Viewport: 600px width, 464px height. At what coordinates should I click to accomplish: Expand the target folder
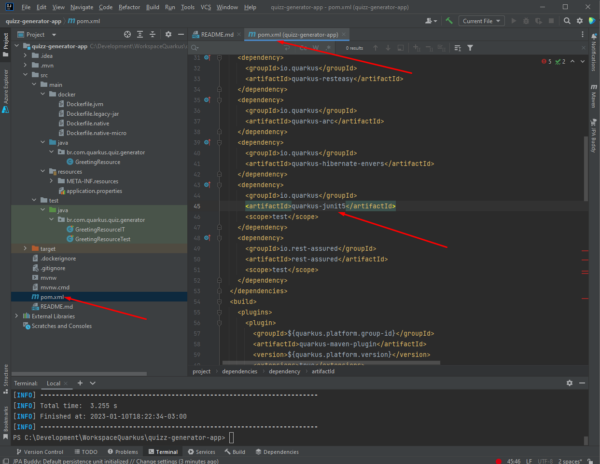click(x=25, y=249)
